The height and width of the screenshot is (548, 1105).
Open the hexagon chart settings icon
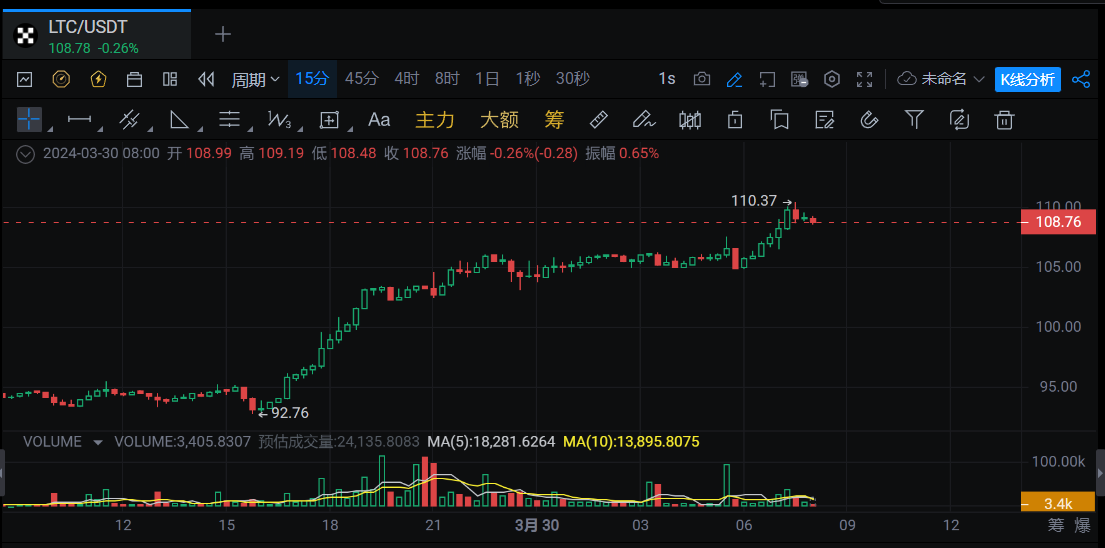click(x=831, y=79)
